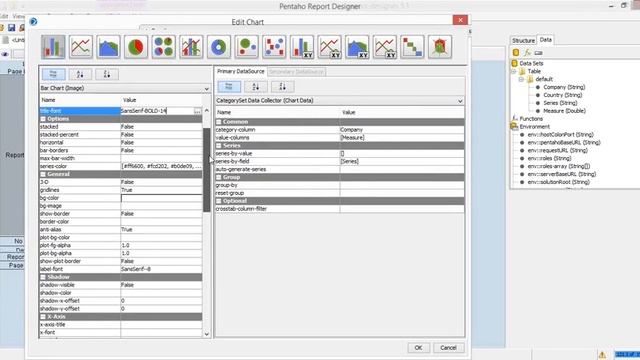Image resolution: width=640 pixels, height=360 pixels.
Task: Select the Radar chart type icon
Action: (x=440, y=47)
